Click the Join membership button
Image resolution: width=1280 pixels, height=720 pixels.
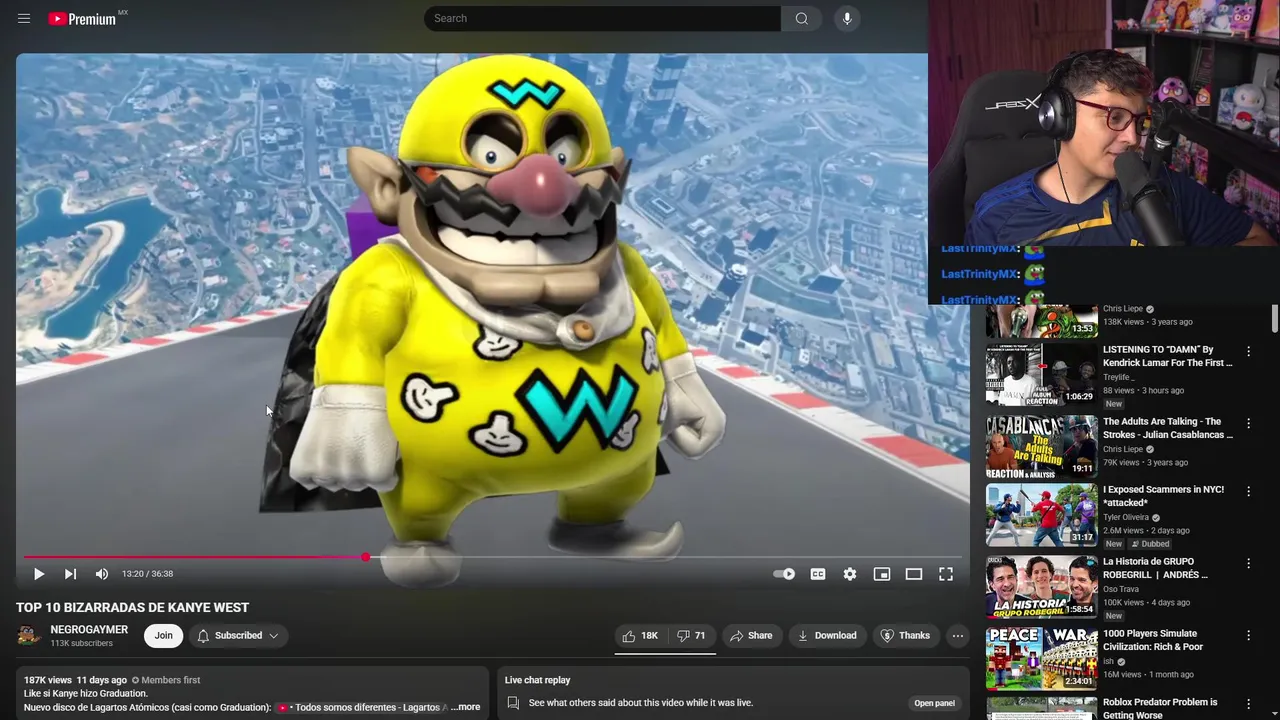click(163, 635)
